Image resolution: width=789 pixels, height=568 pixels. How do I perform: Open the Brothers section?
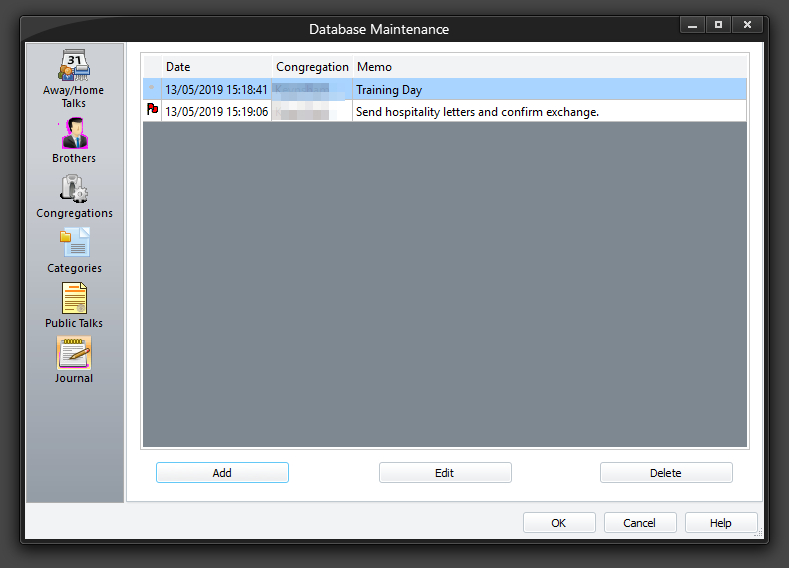point(74,140)
